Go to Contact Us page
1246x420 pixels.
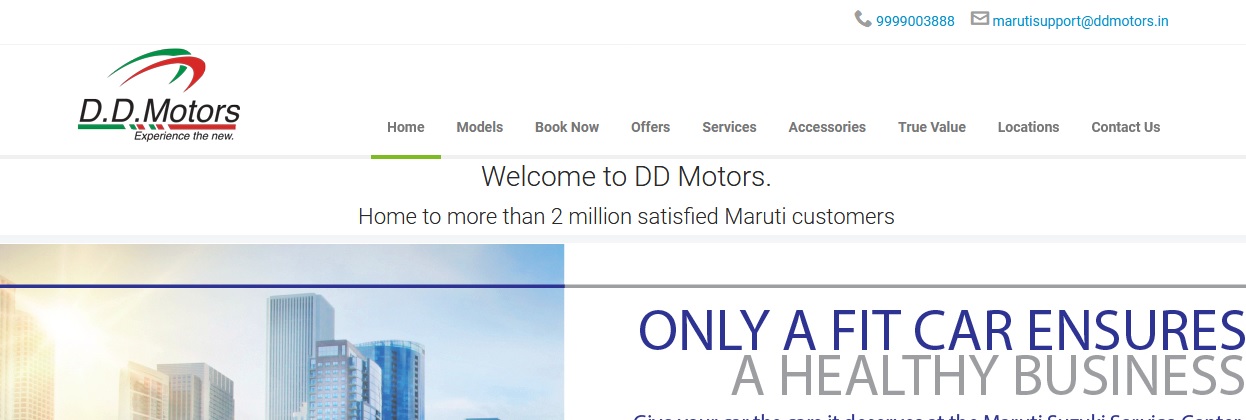point(1126,127)
